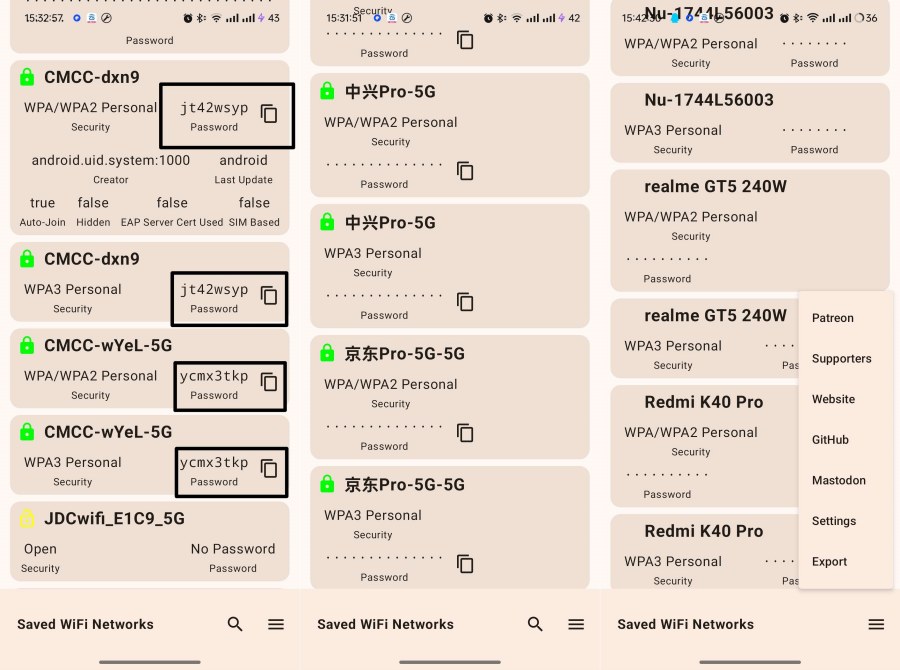The image size is (900, 670).
Task: Open hamburger menu in middle phone screen
Action: tap(576, 624)
